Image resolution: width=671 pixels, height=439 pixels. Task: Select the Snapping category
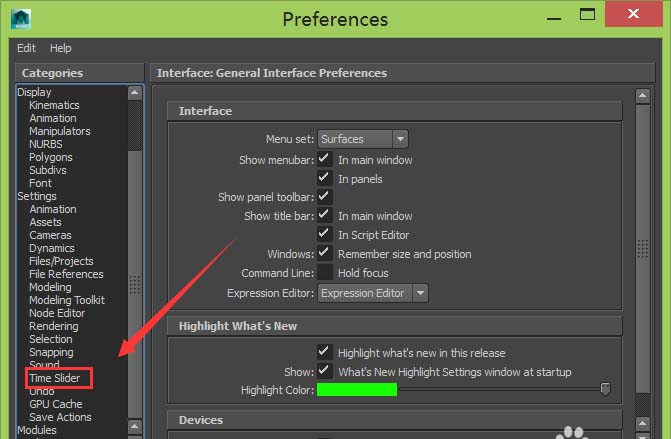[51, 352]
